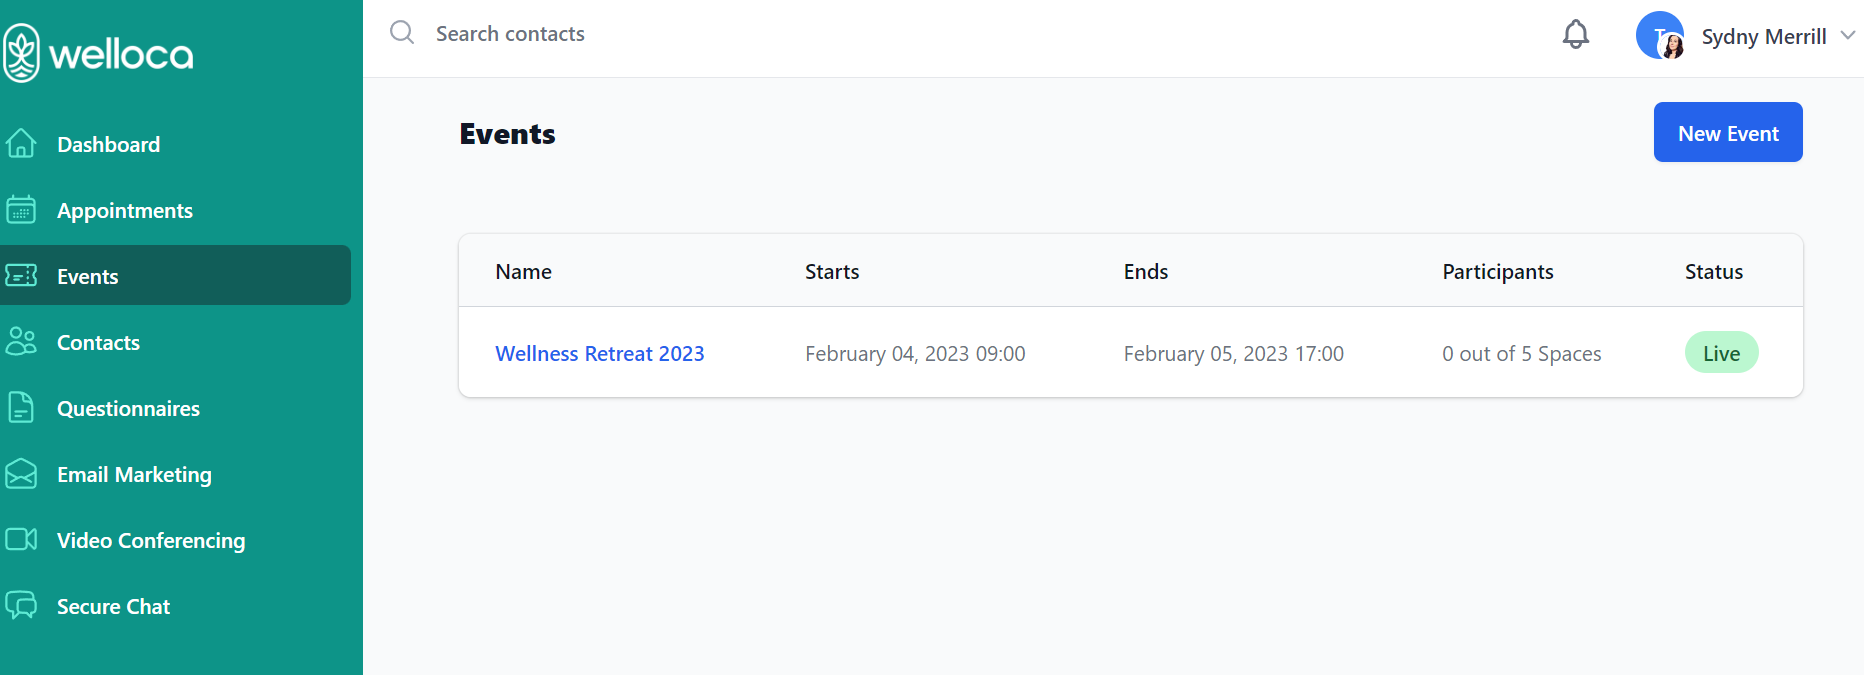The width and height of the screenshot is (1864, 675).
Task: Click the user profile avatar
Action: click(x=1660, y=35)
